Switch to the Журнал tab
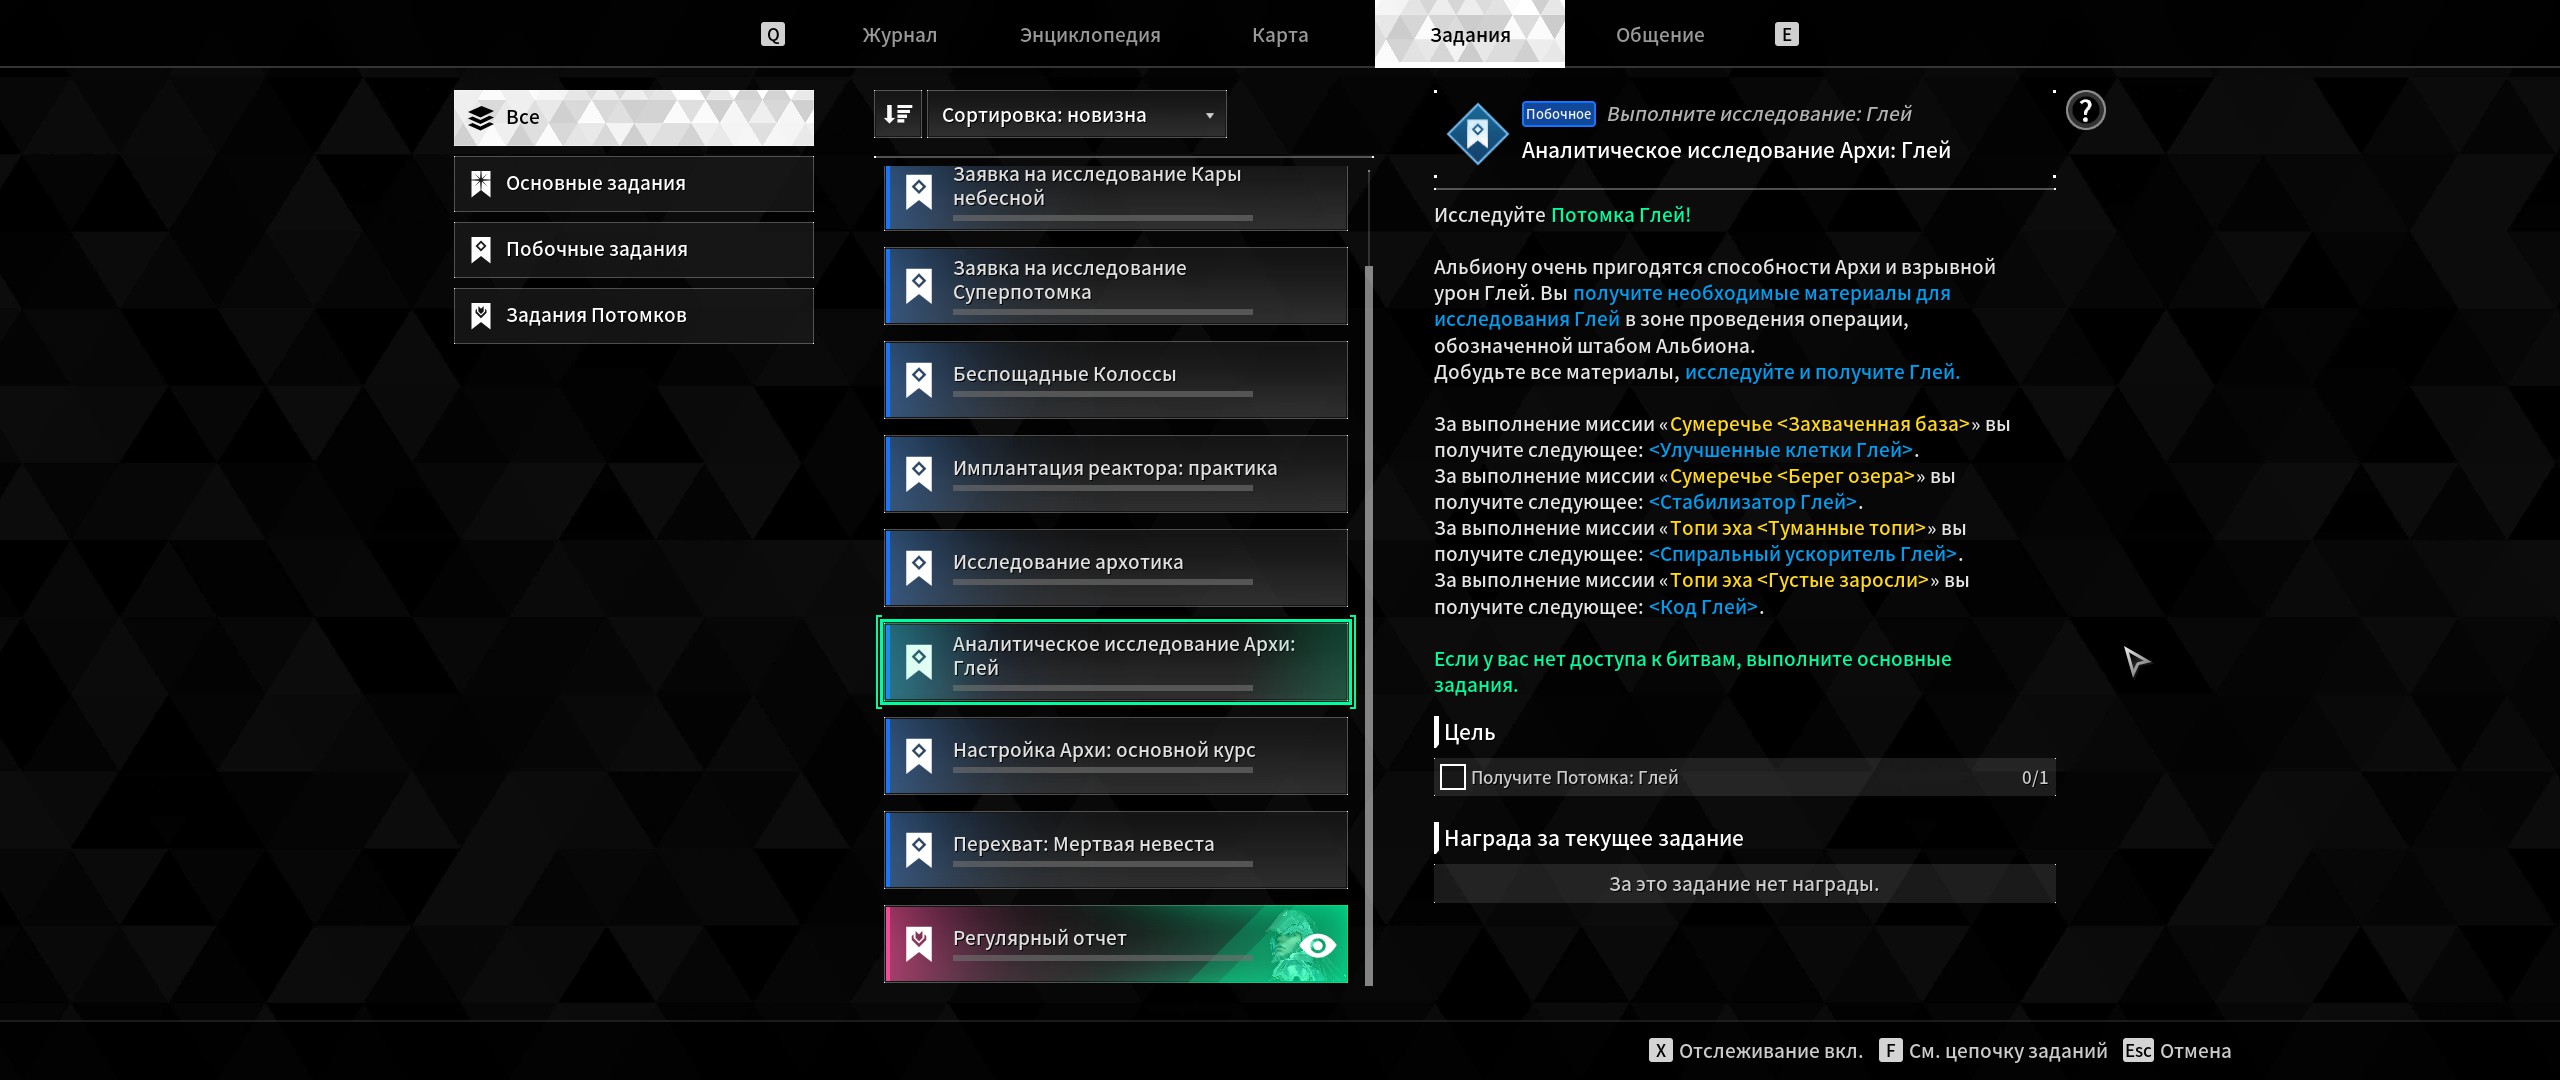Screen dimensions: 2560x1080 tap(899, 35)
